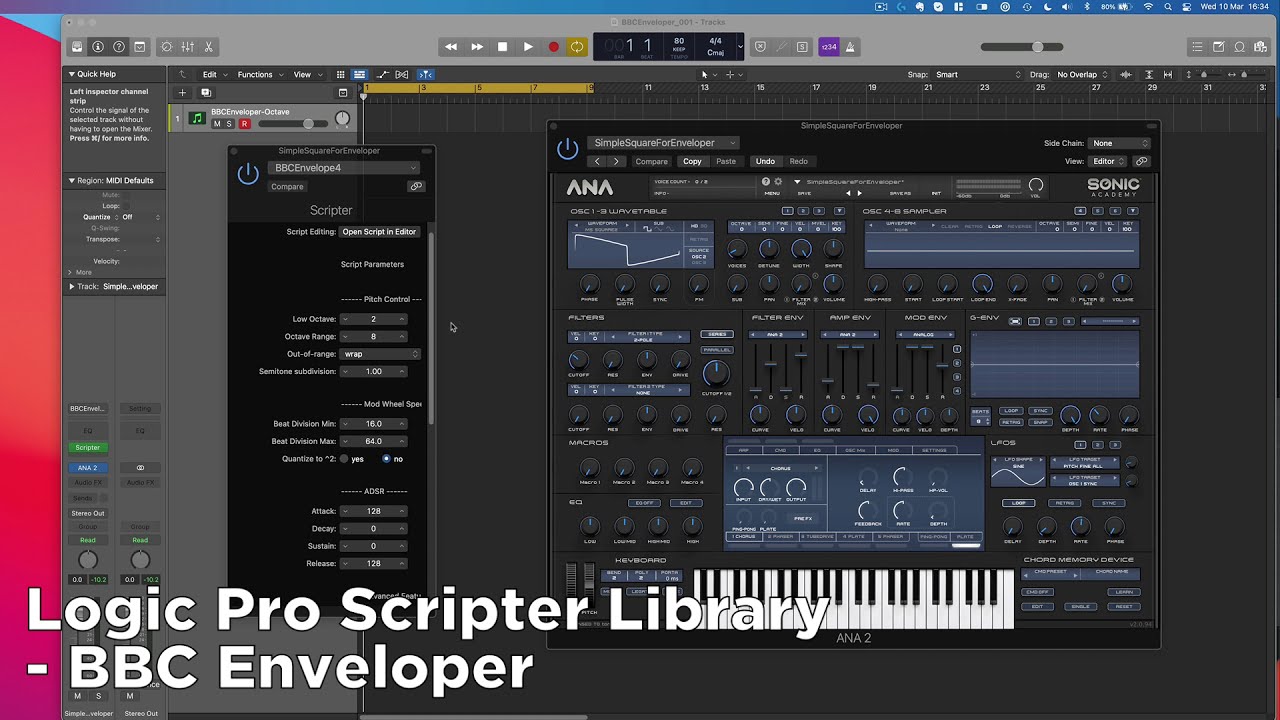Click the Low Octave value field
1280x720 pixels.
tap(373, 319)
